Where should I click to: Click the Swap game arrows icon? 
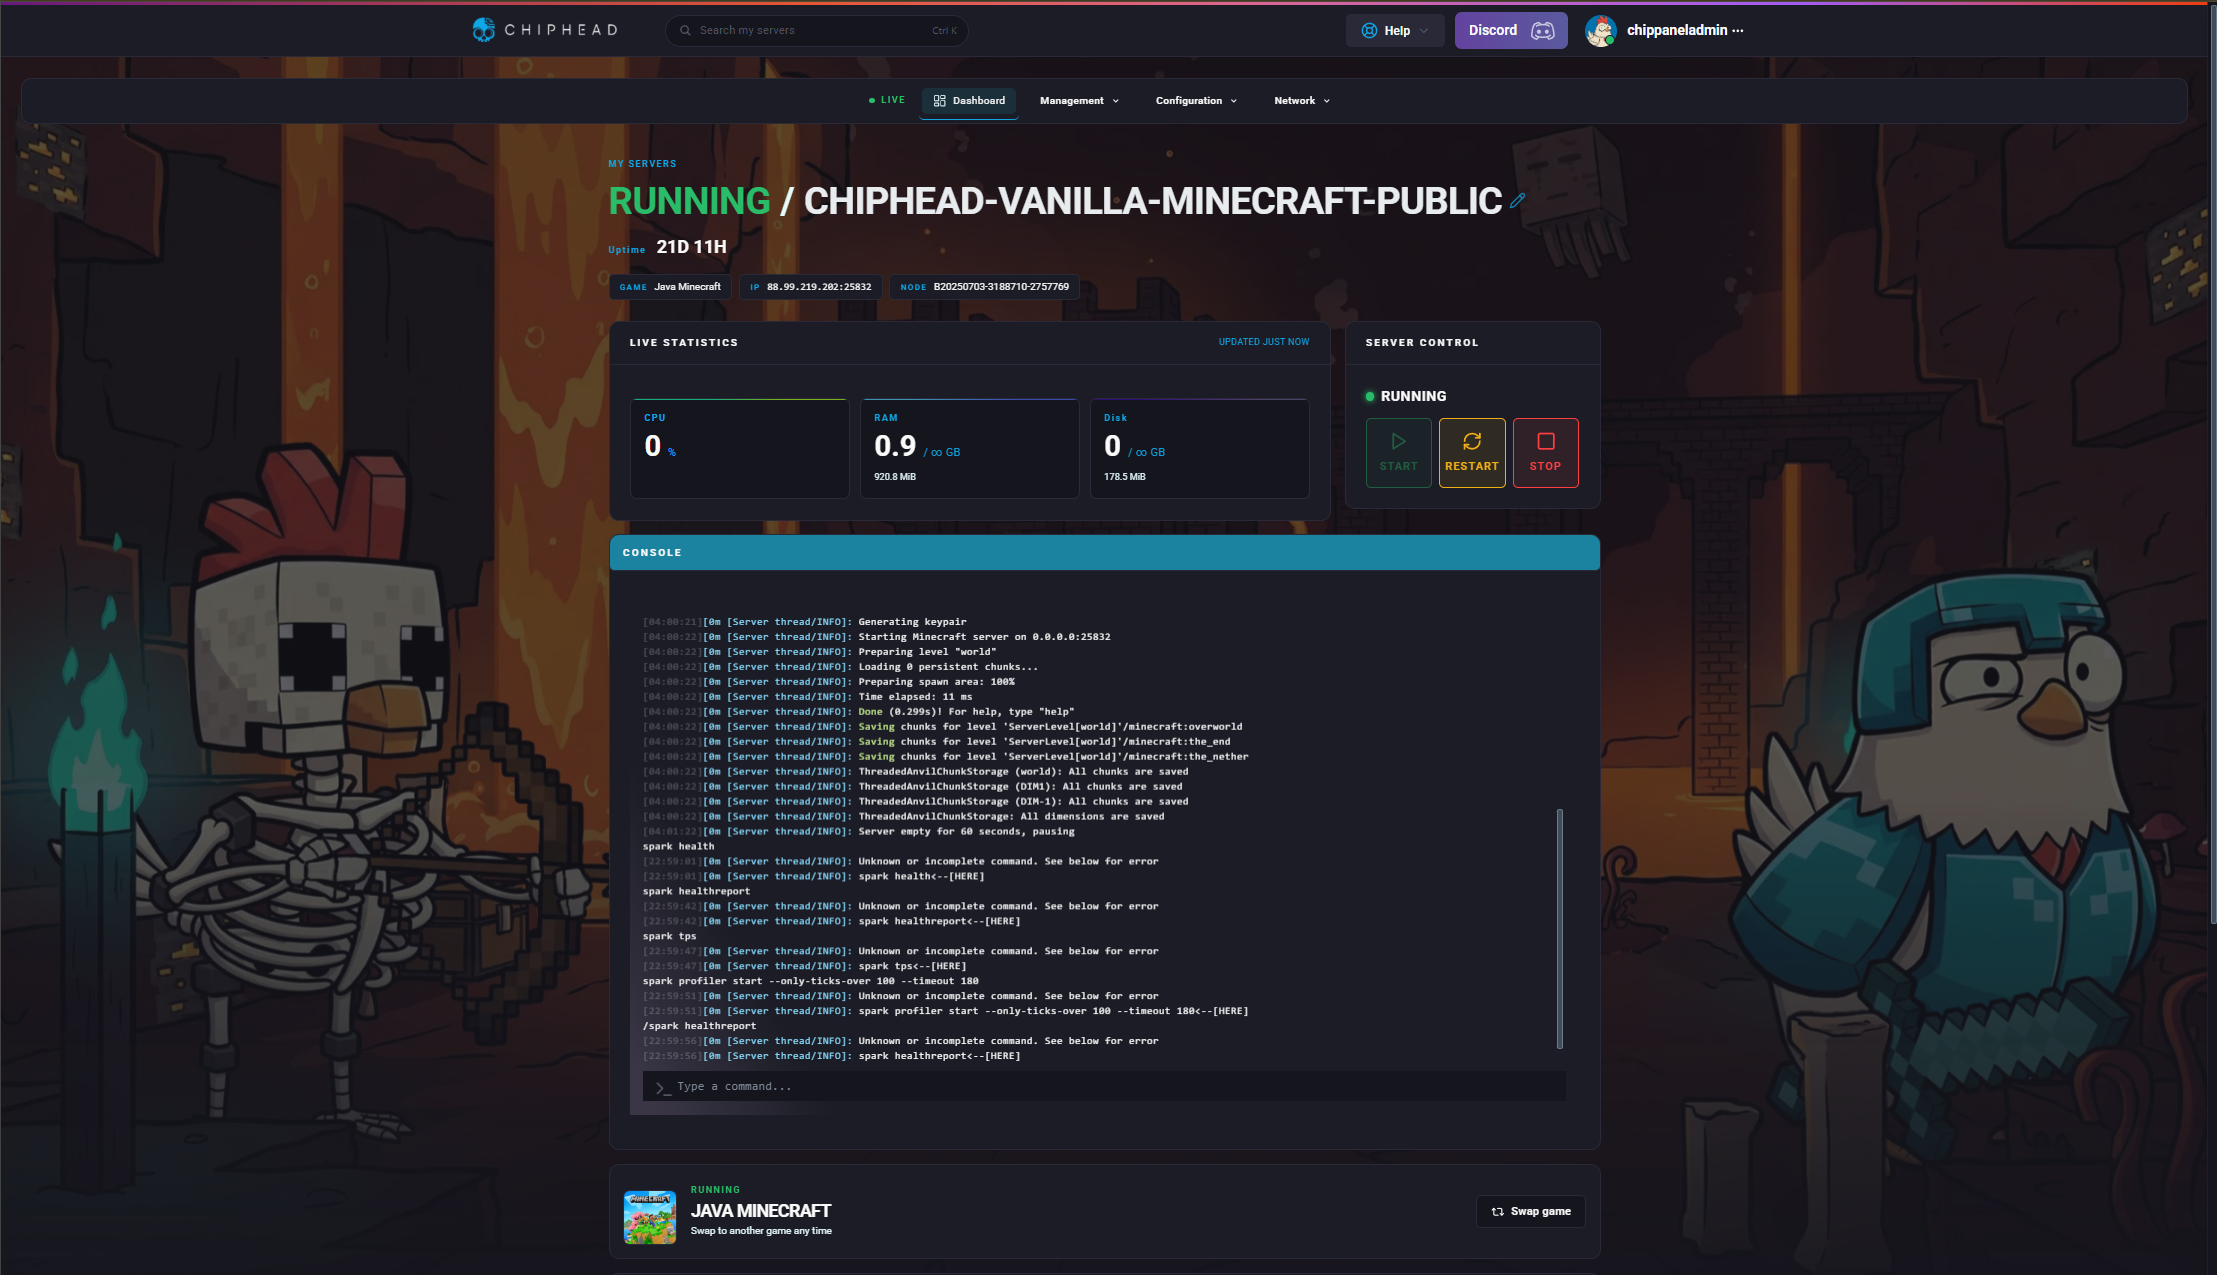[x=1497, y=1212]
